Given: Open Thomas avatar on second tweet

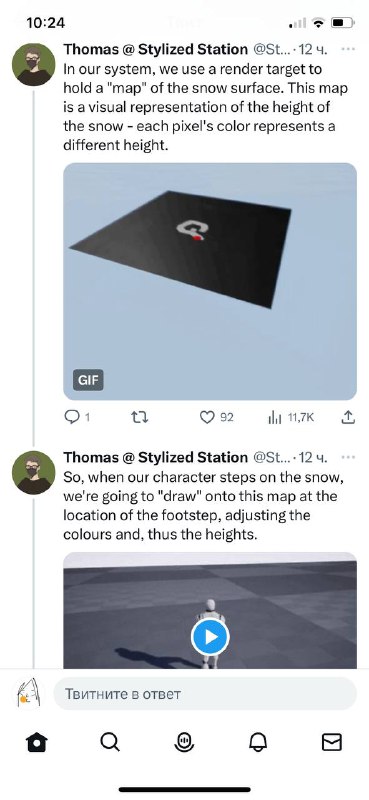Looking at the screenshot, I should pyautogui.click(x=33, y=472).
